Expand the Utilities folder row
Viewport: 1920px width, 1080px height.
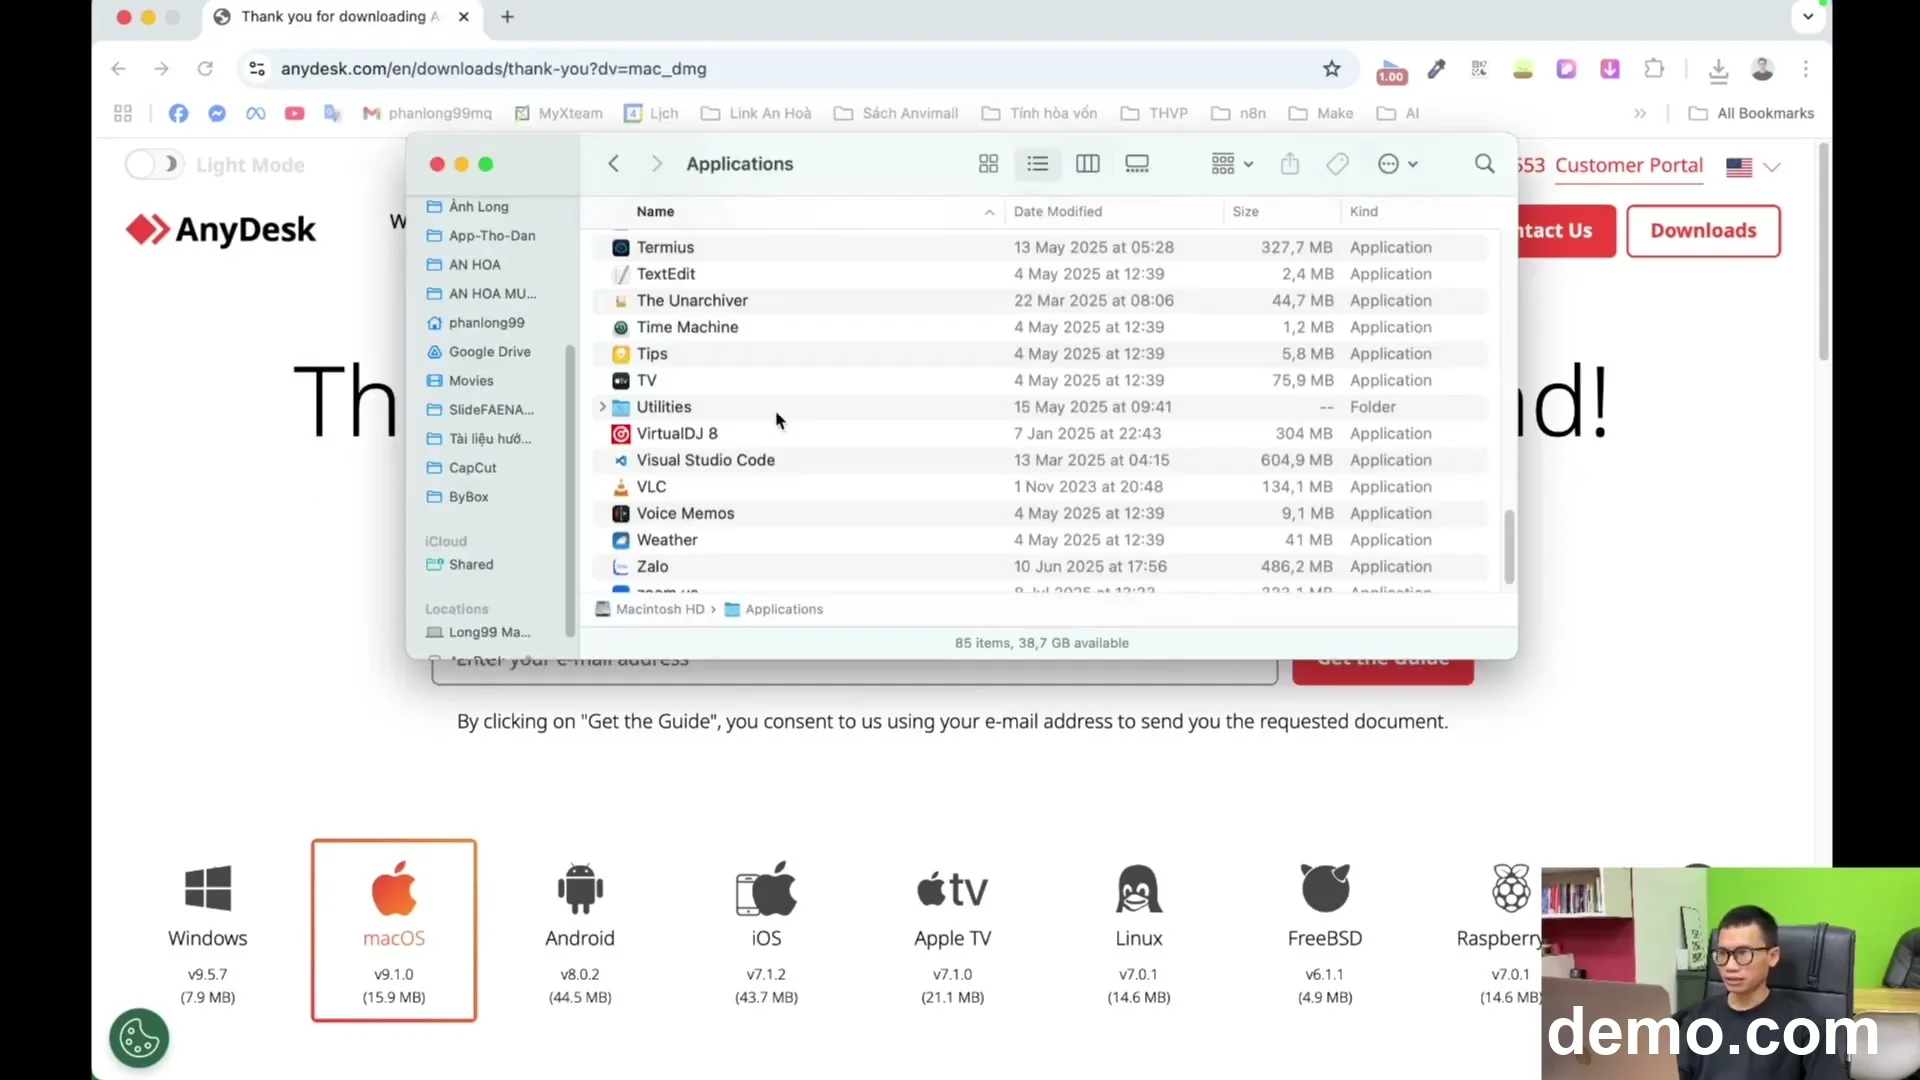602,407
